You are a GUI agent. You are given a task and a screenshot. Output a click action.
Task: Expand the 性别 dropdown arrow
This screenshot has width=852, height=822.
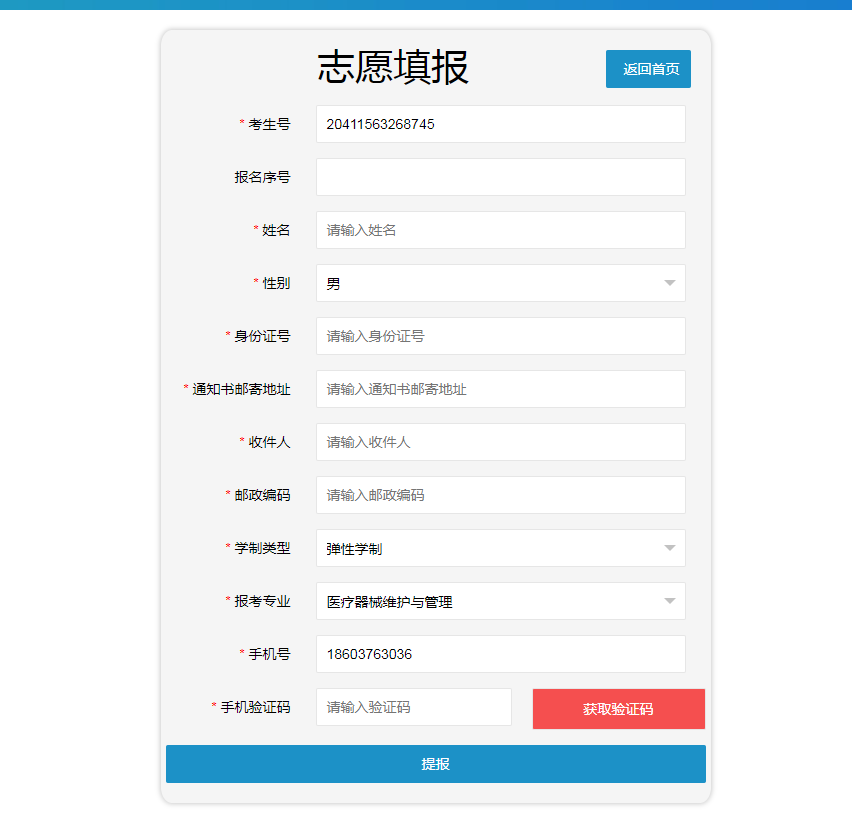[669, 283]
